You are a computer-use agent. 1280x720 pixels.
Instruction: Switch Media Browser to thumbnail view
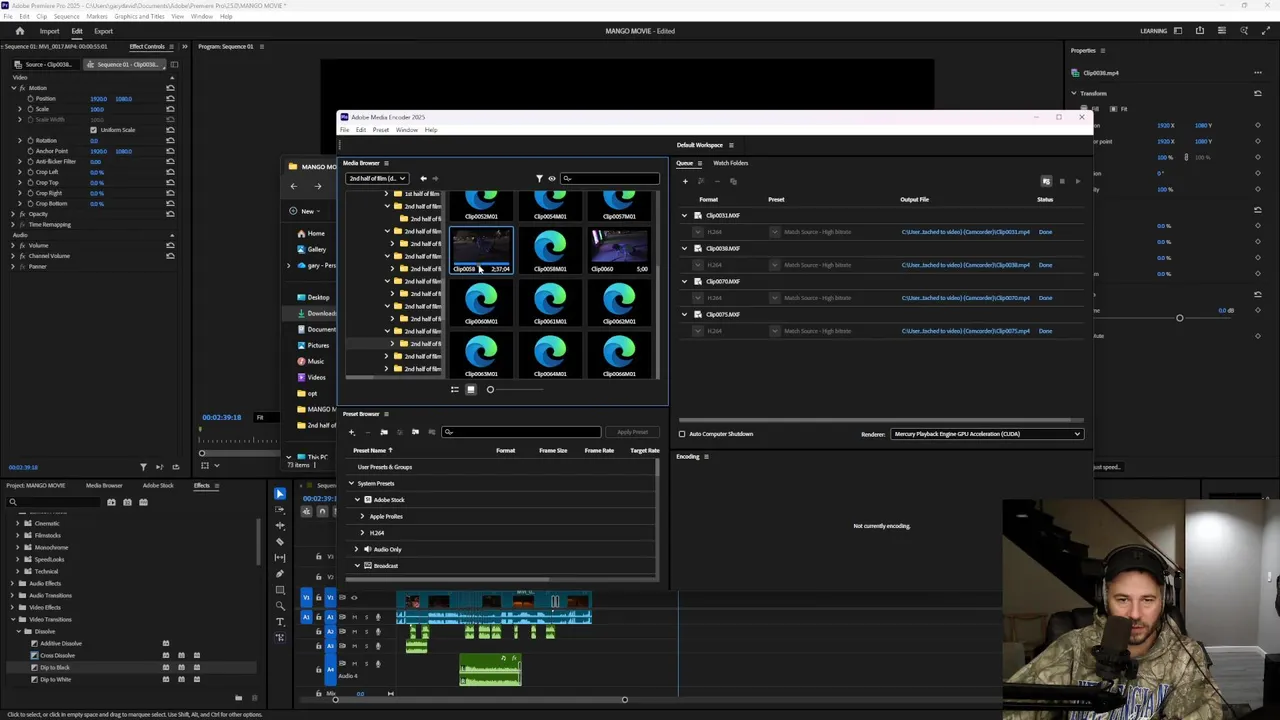tap(471, 389)
